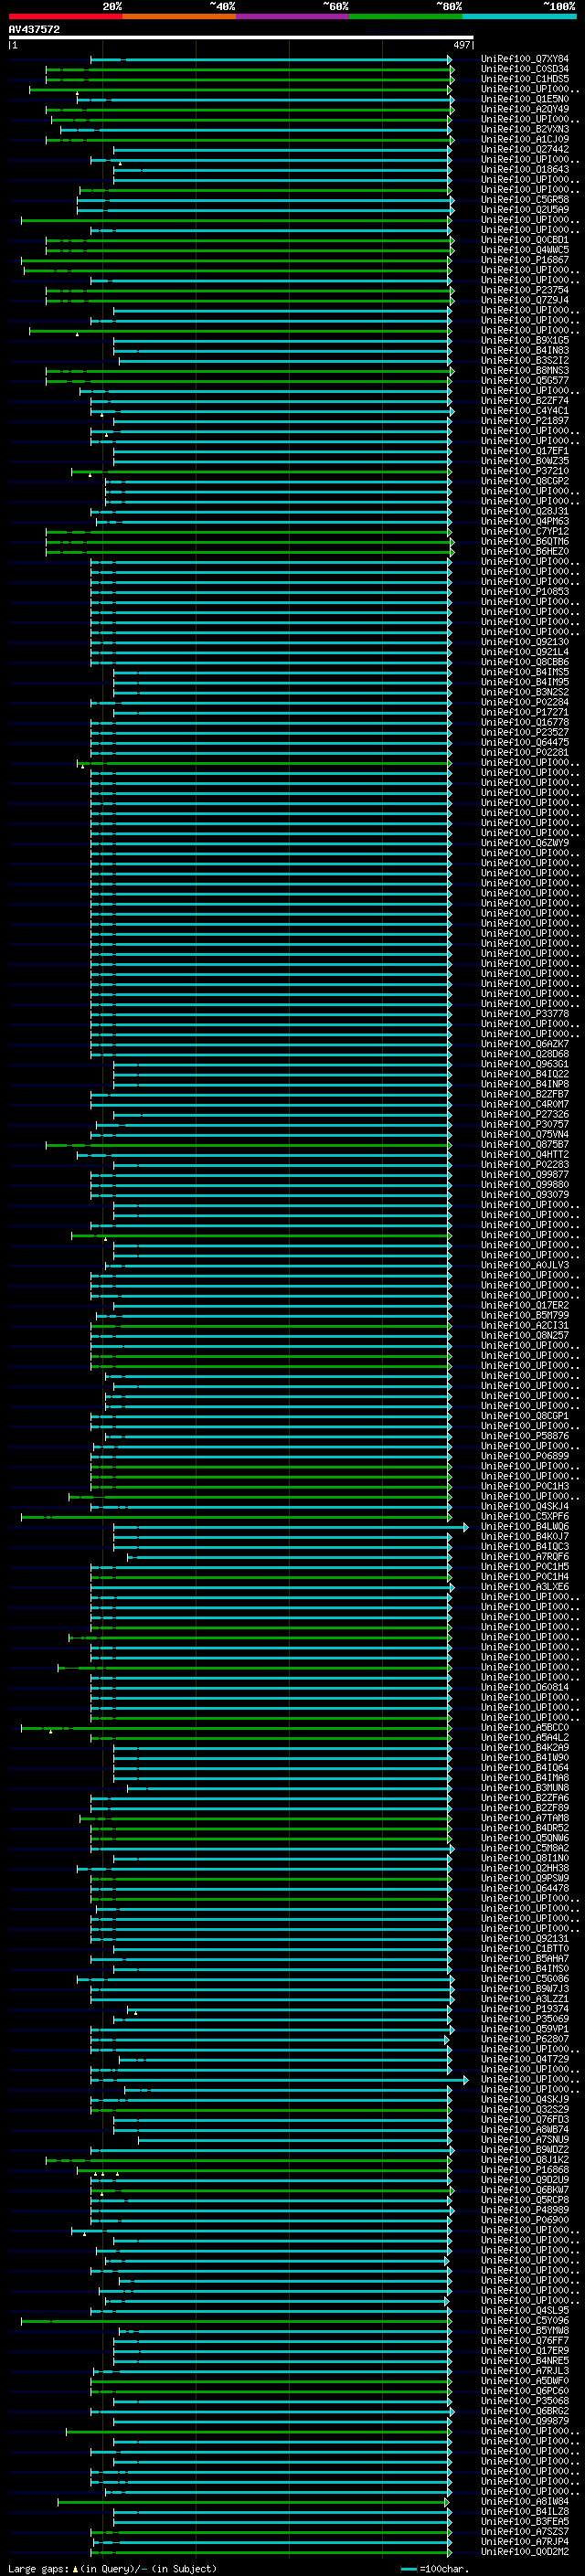Select the UniRef100_C5XPF6 label
The image size is (585, 2576).
[x=525, y=1516]
